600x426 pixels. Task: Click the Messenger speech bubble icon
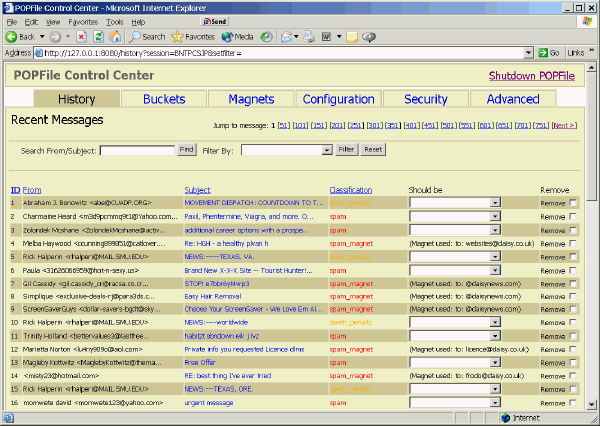[x=369, y=37]
